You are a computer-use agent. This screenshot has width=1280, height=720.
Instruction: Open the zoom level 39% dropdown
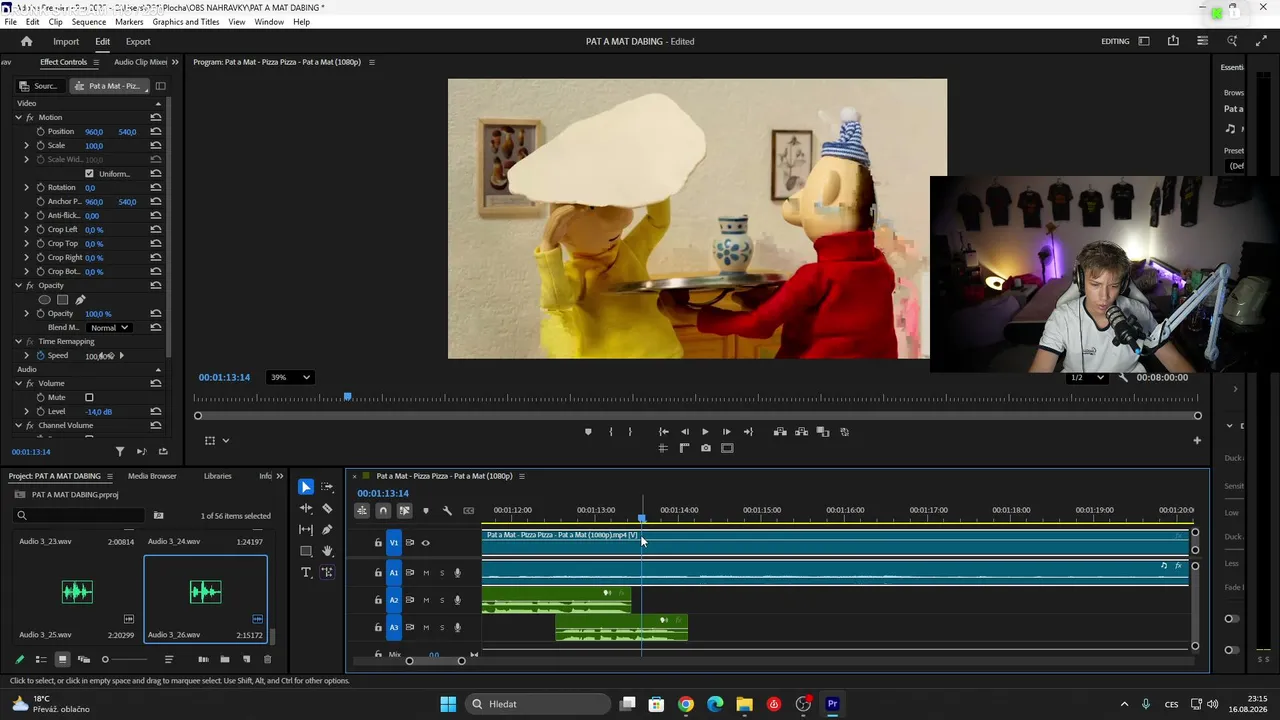point(290,377)
